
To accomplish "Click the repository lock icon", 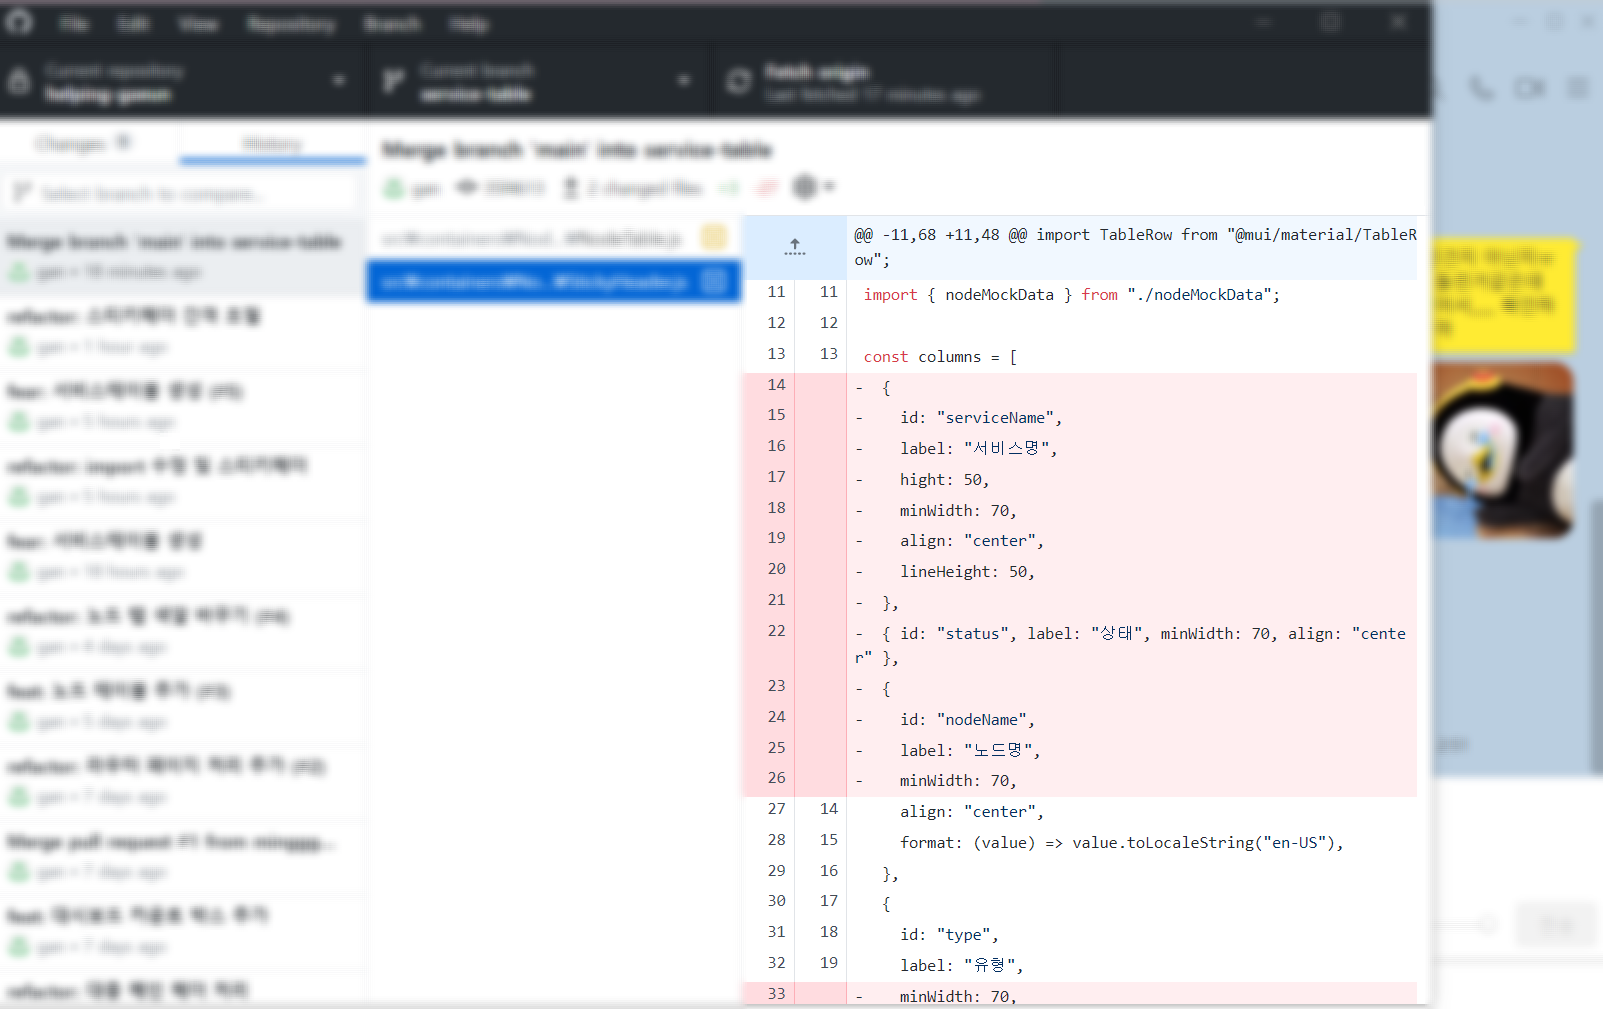I will pyautogui.click(x=19, y=82).
